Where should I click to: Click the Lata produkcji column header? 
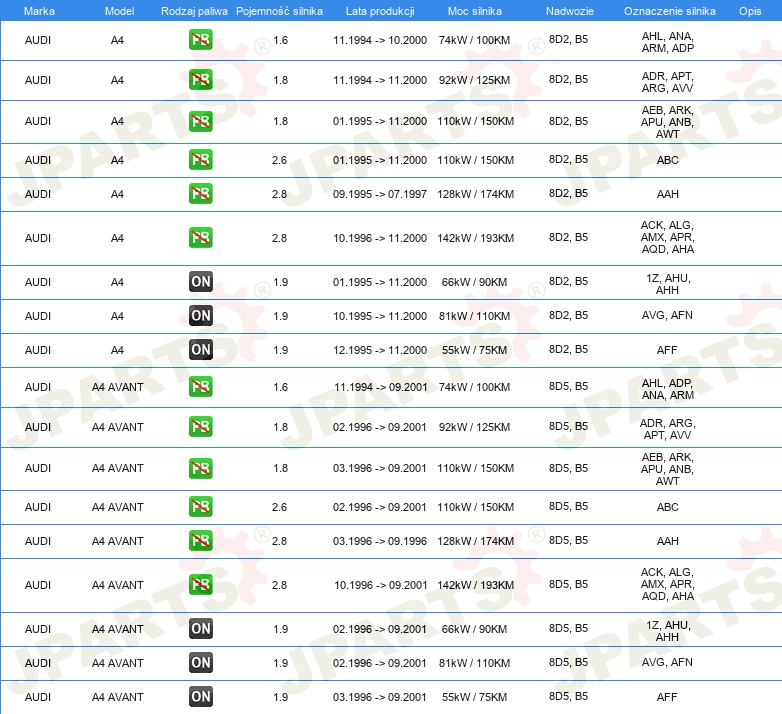380,11
